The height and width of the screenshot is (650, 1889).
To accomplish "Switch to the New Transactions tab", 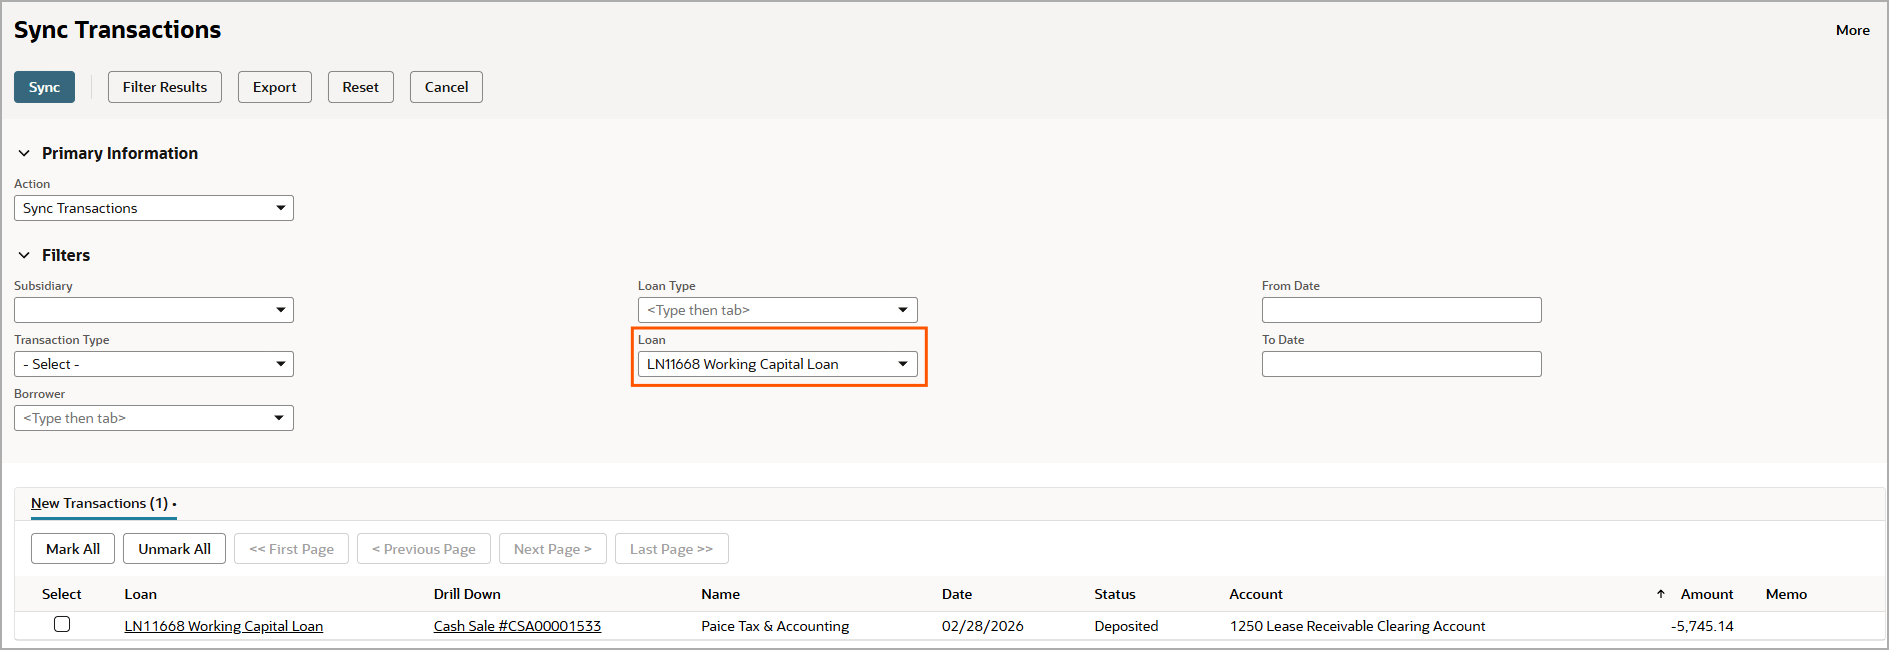I will pos(100,503).
